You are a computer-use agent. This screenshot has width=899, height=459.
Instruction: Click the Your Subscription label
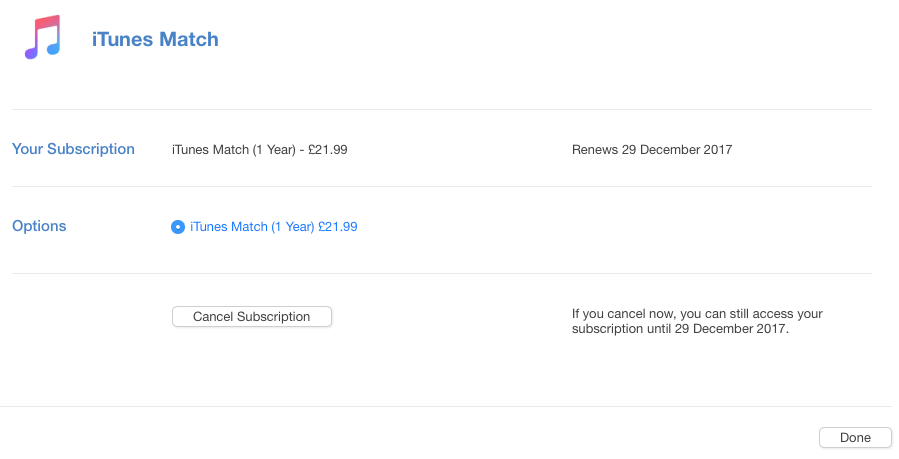point(73,149)
